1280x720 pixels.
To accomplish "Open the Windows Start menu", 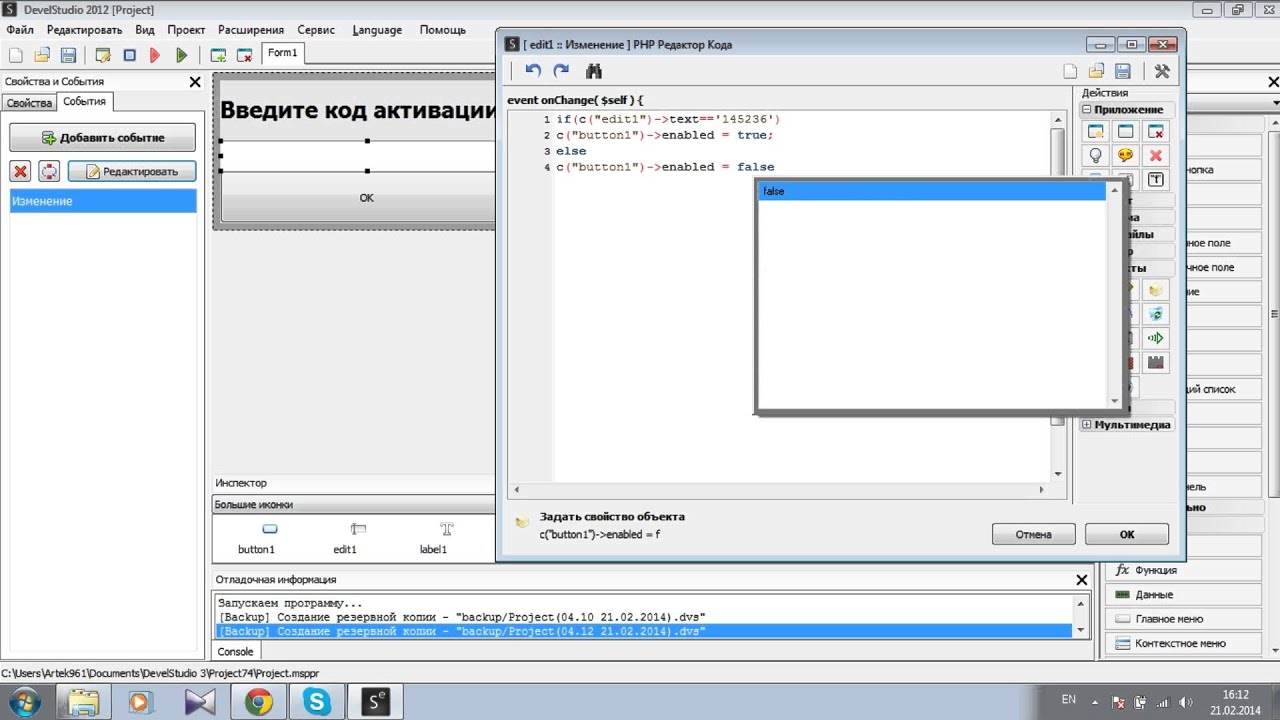I will [23, 702].
